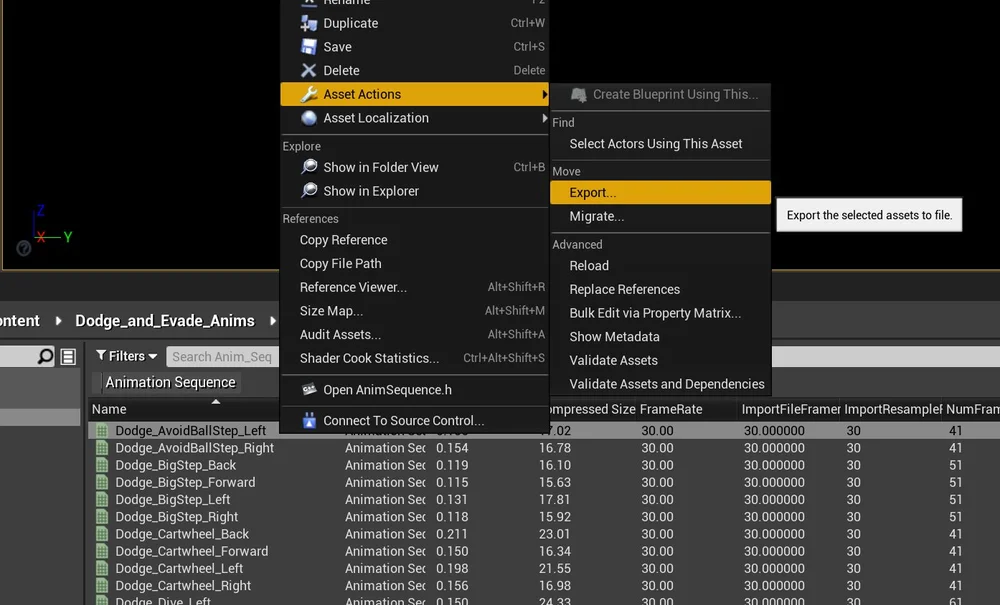Image resolution: width=1000 pixels, height=605 pixels.
Task: Select Export from the Move submenu
Action: coord(592,192)
